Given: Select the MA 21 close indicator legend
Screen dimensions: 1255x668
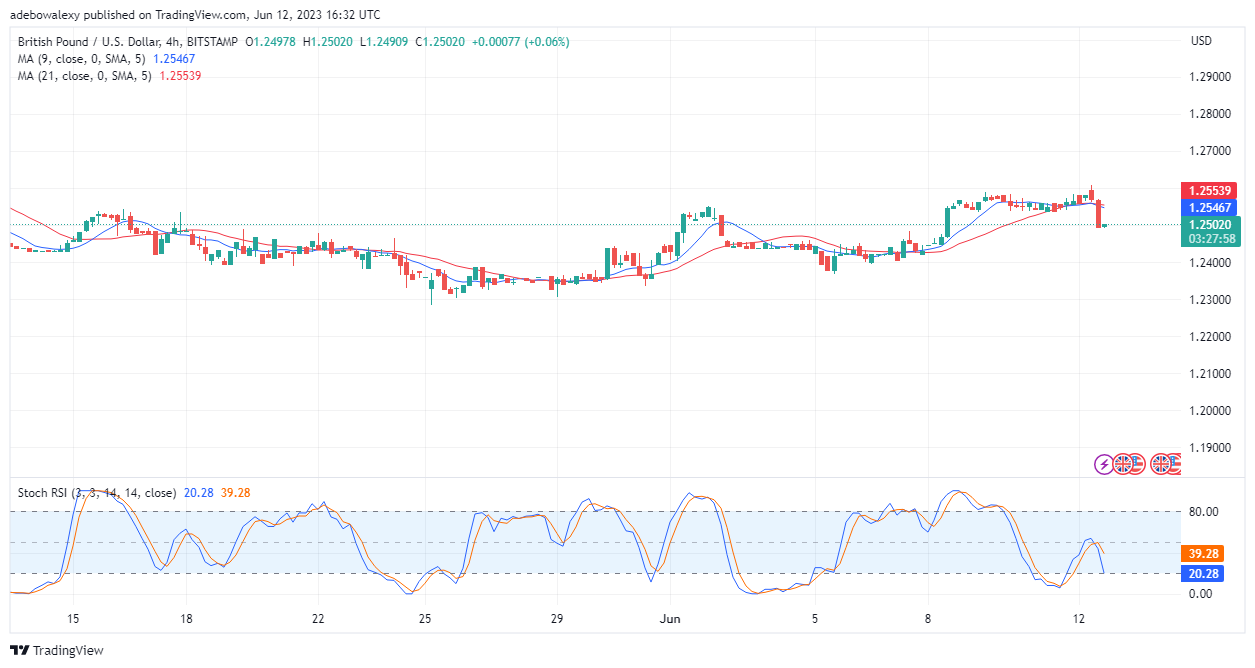Looking at the screenshot, I should point(110,77).
